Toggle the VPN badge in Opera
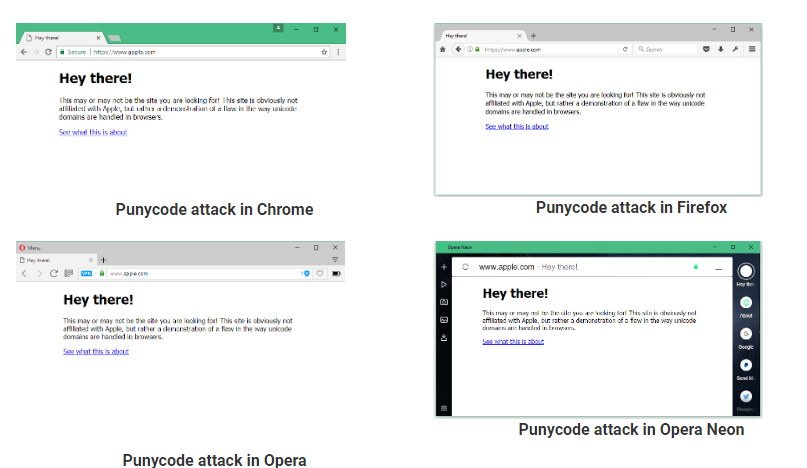 (x=86, y=273)
